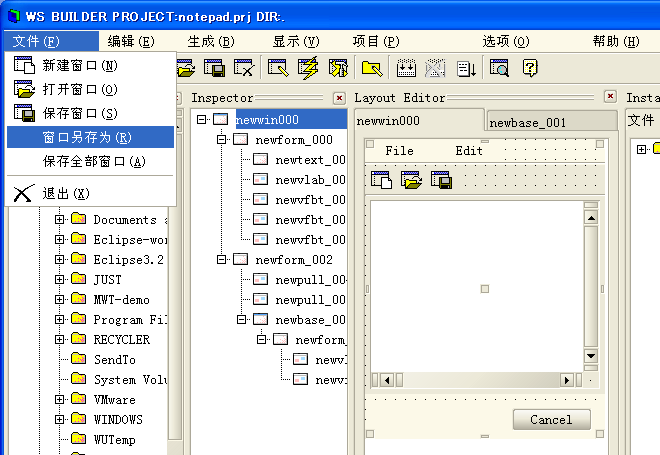The width and height of the screenshot is (660, 455).
Task: Click the open folder icon in Layout Editor toolbar
Action: tap(411, 180)
